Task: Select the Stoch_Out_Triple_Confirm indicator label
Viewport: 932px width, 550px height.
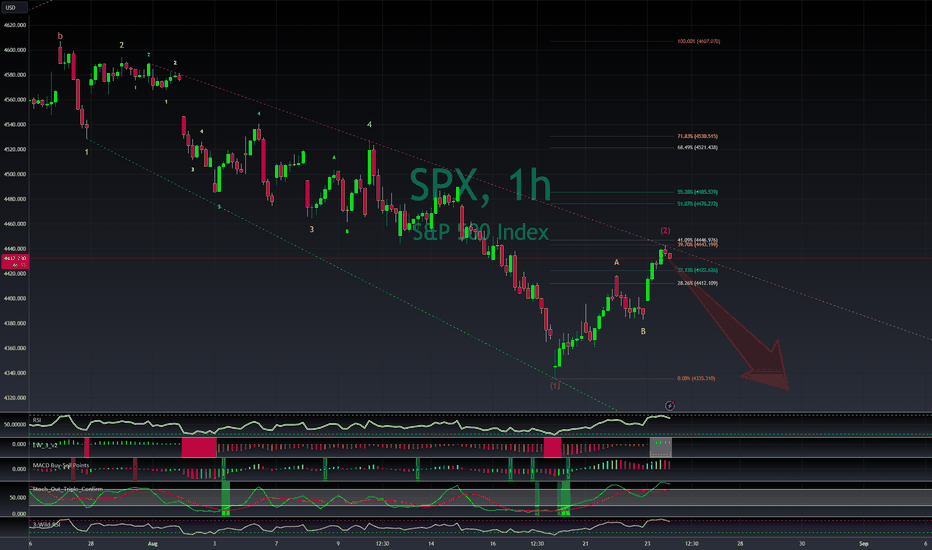Action: [68, 489]
